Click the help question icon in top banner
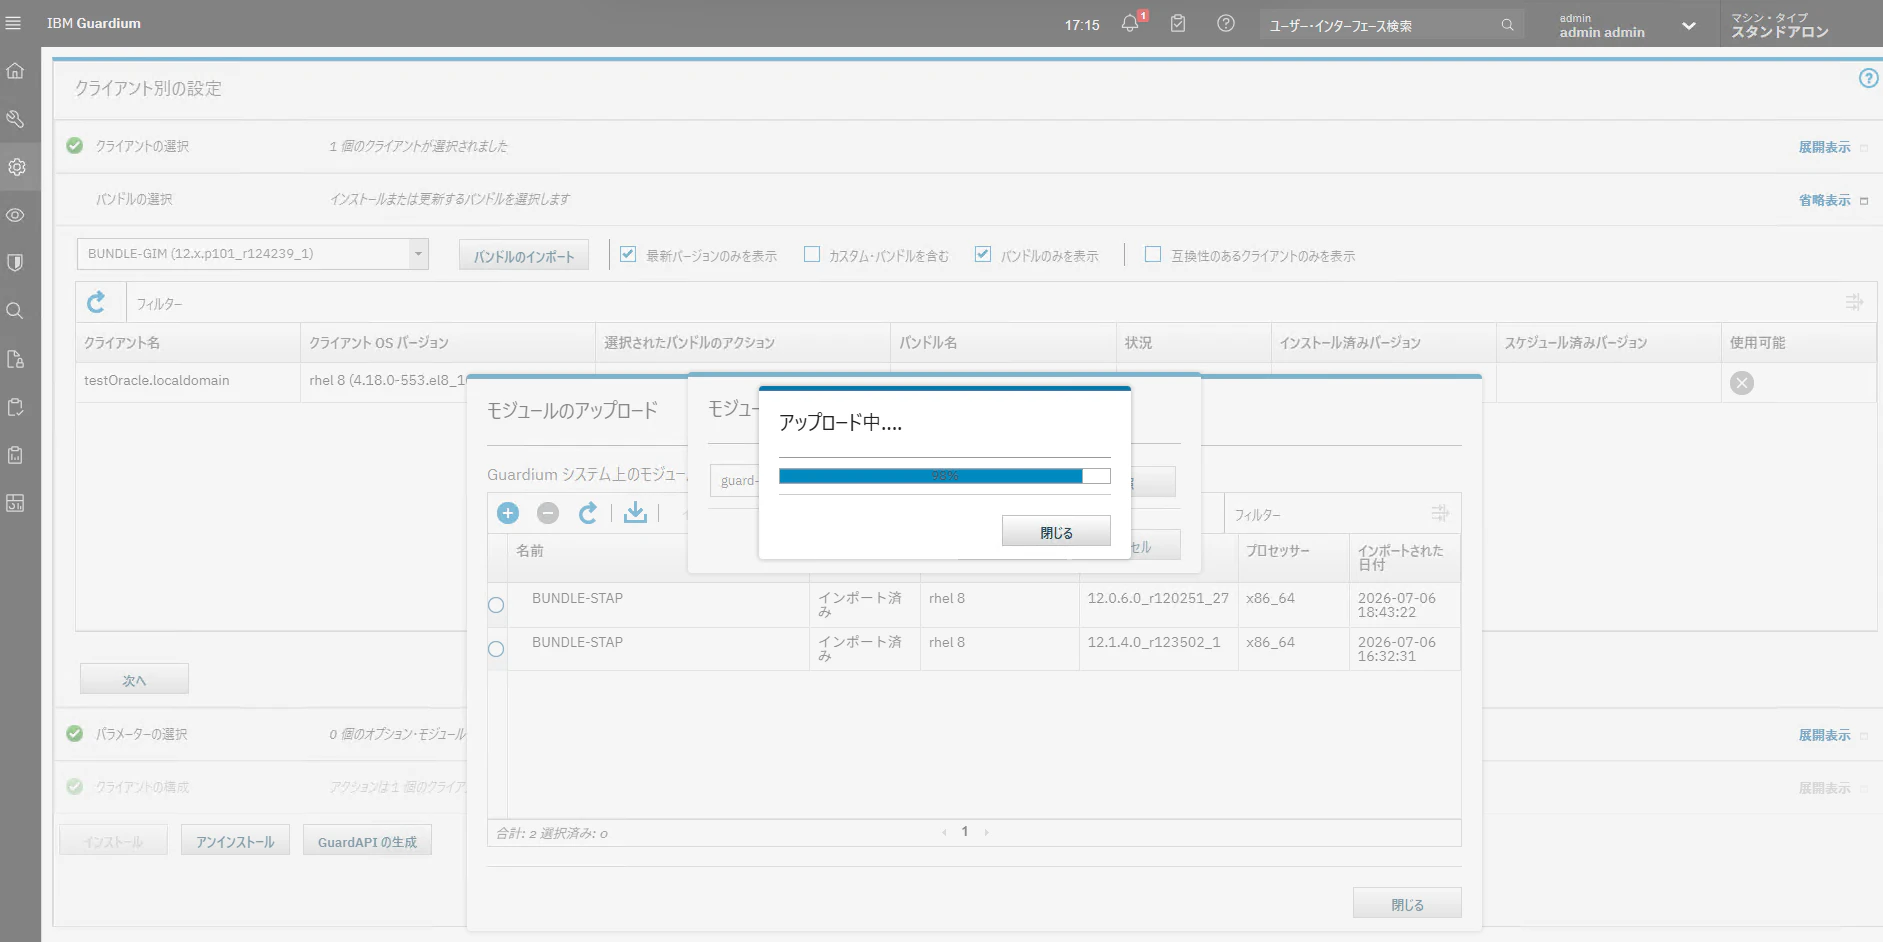The width and height of the screenshot is (1883, 942). pos(1226,23)
